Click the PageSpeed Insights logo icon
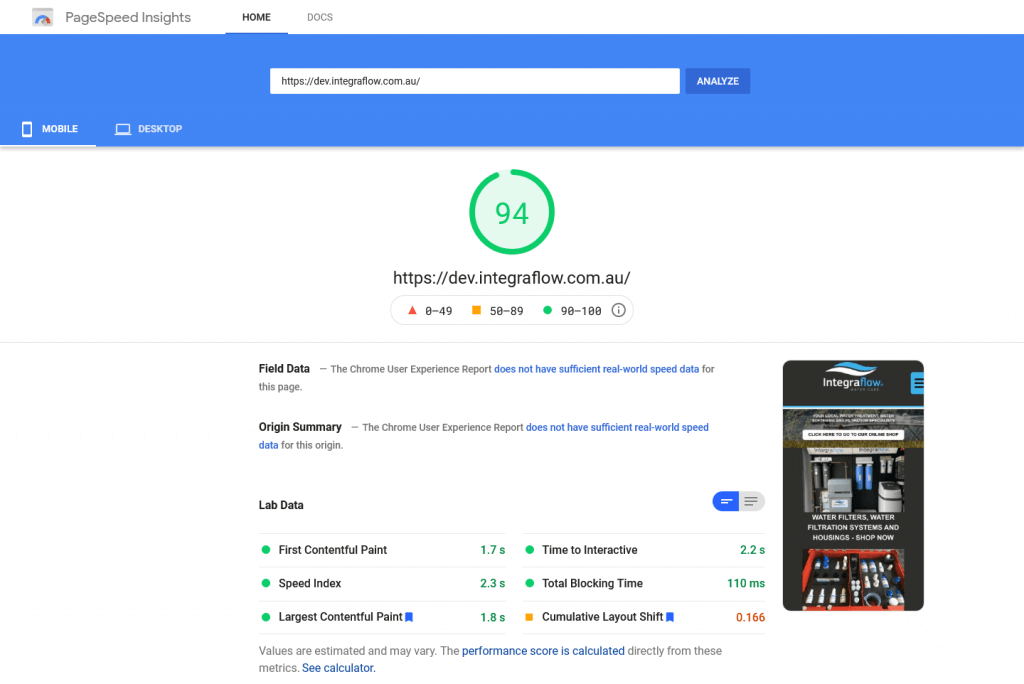Screen dimensions: 1024x684 pyautogui.click(x=43, y=17)
